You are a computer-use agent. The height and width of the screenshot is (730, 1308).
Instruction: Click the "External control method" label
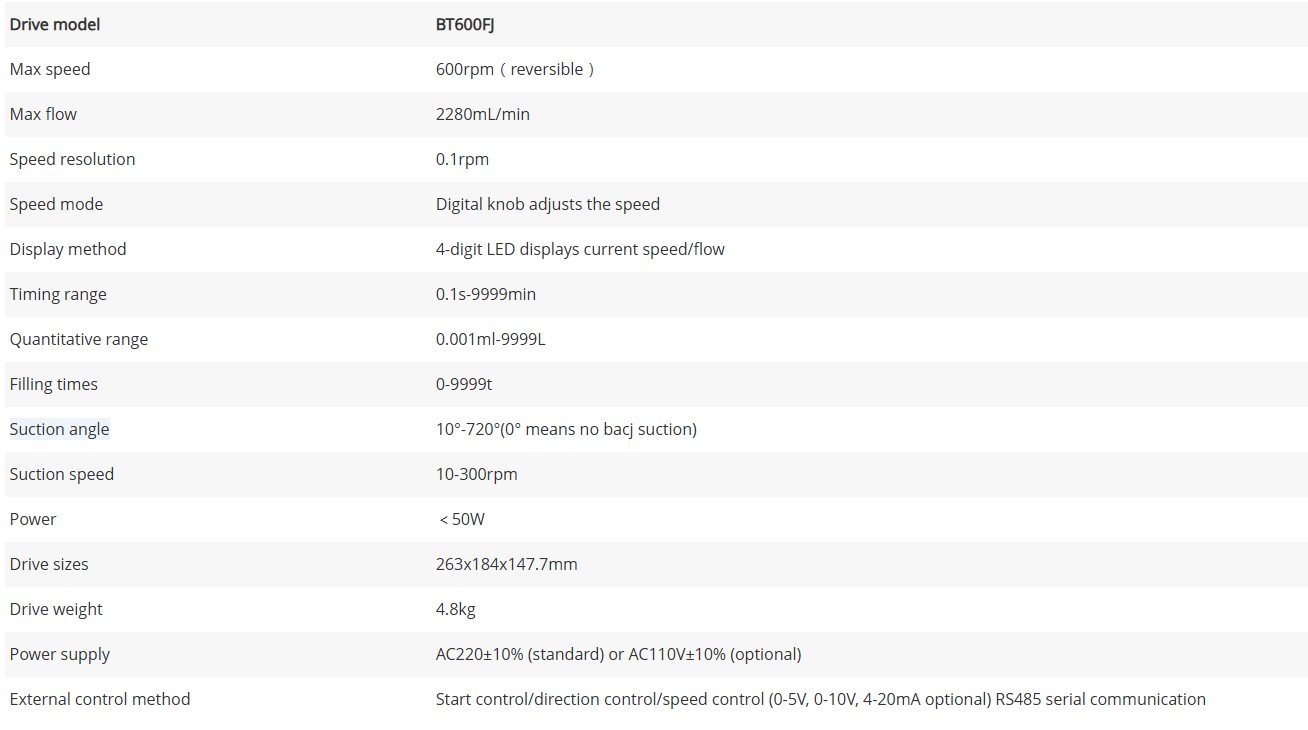100,699
